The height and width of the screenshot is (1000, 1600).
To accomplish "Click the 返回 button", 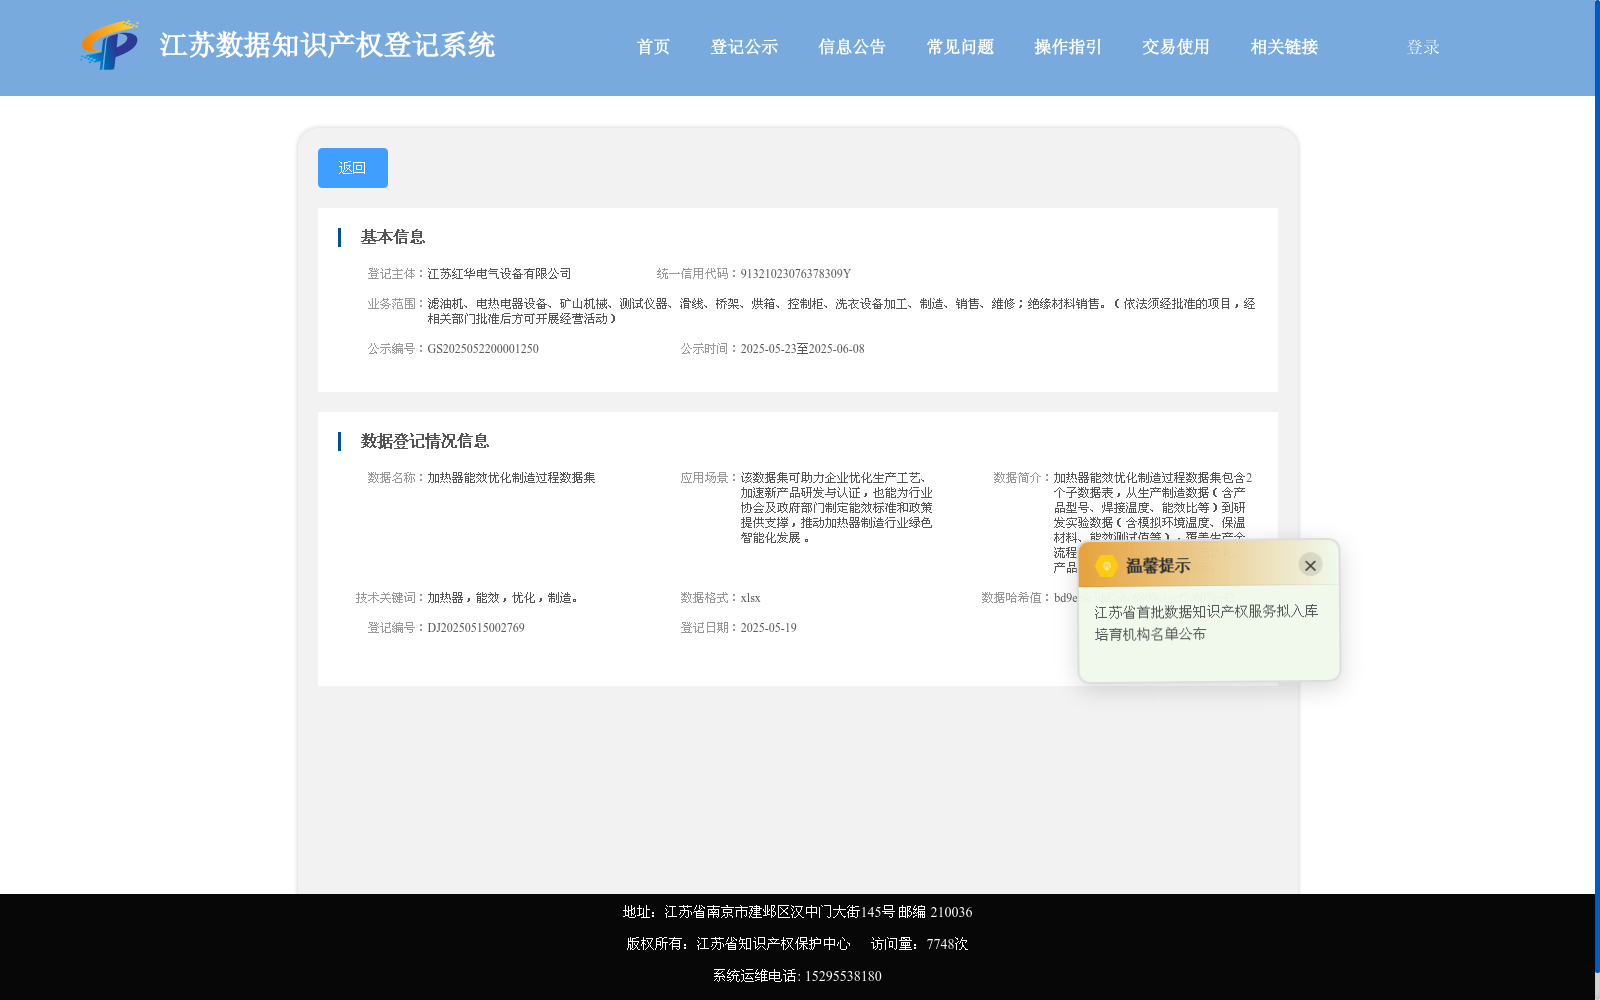I will click(353, 168).
